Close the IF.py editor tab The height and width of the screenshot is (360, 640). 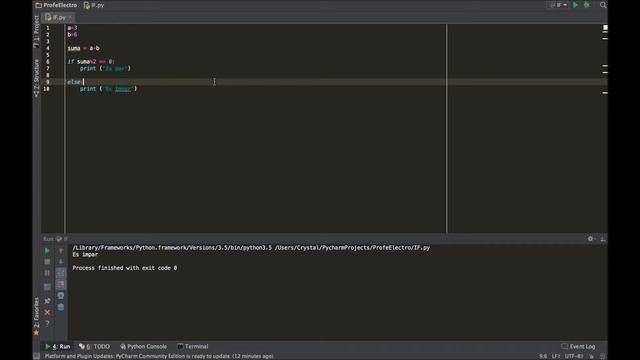(70, 17)
